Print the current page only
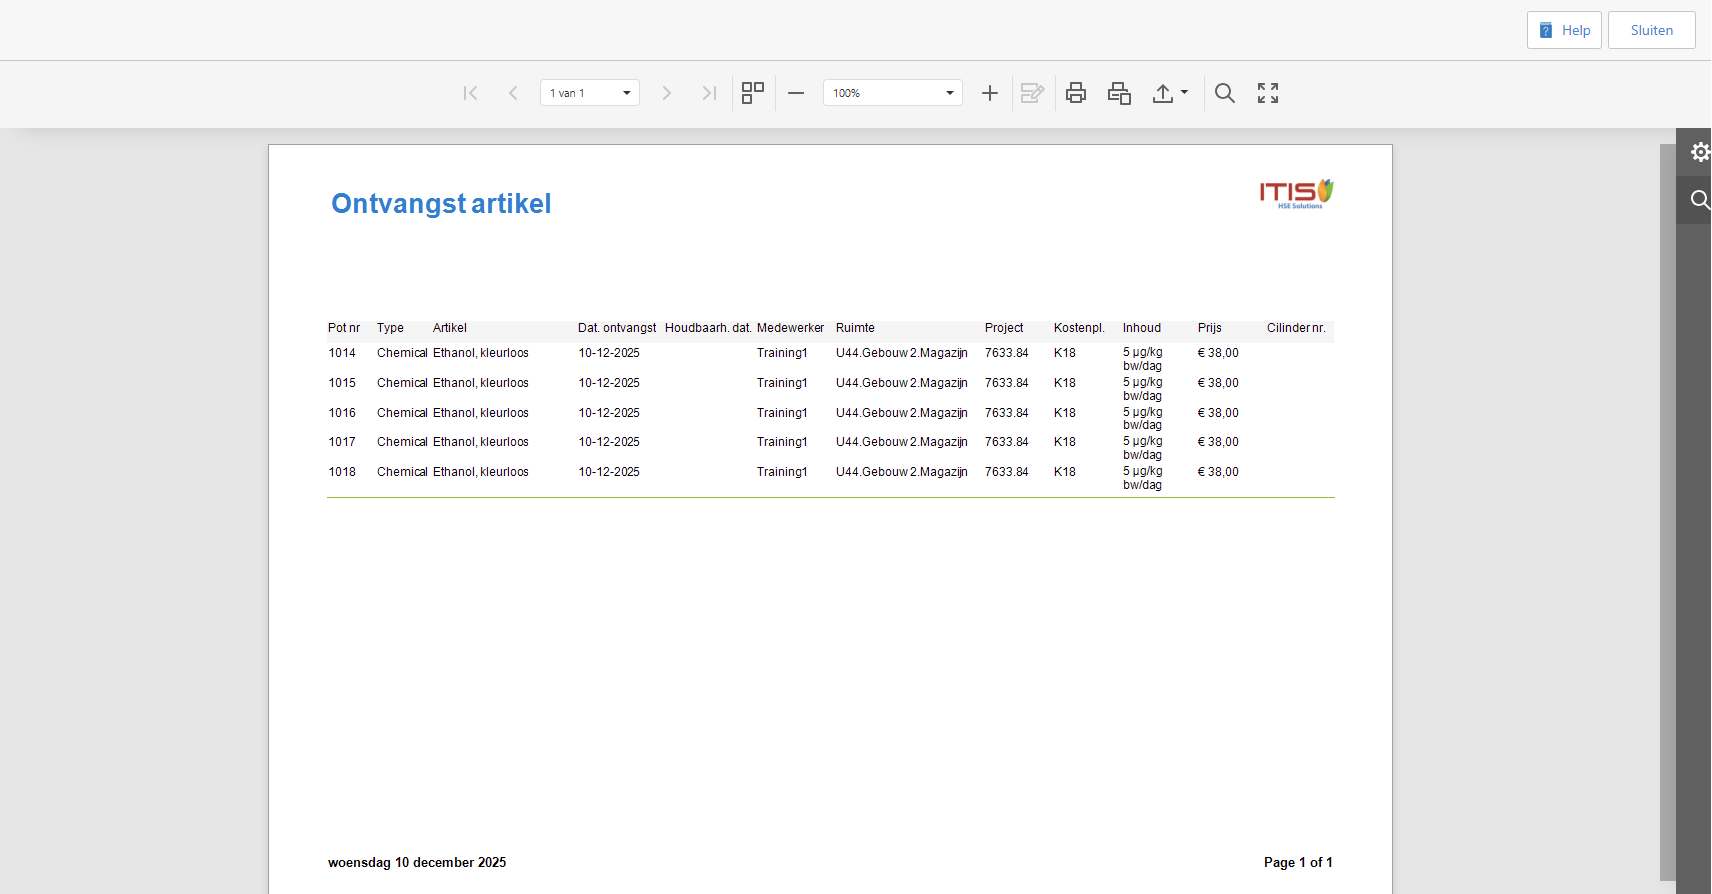The width and height of the screenshot is (1712, 894). 1119,93
